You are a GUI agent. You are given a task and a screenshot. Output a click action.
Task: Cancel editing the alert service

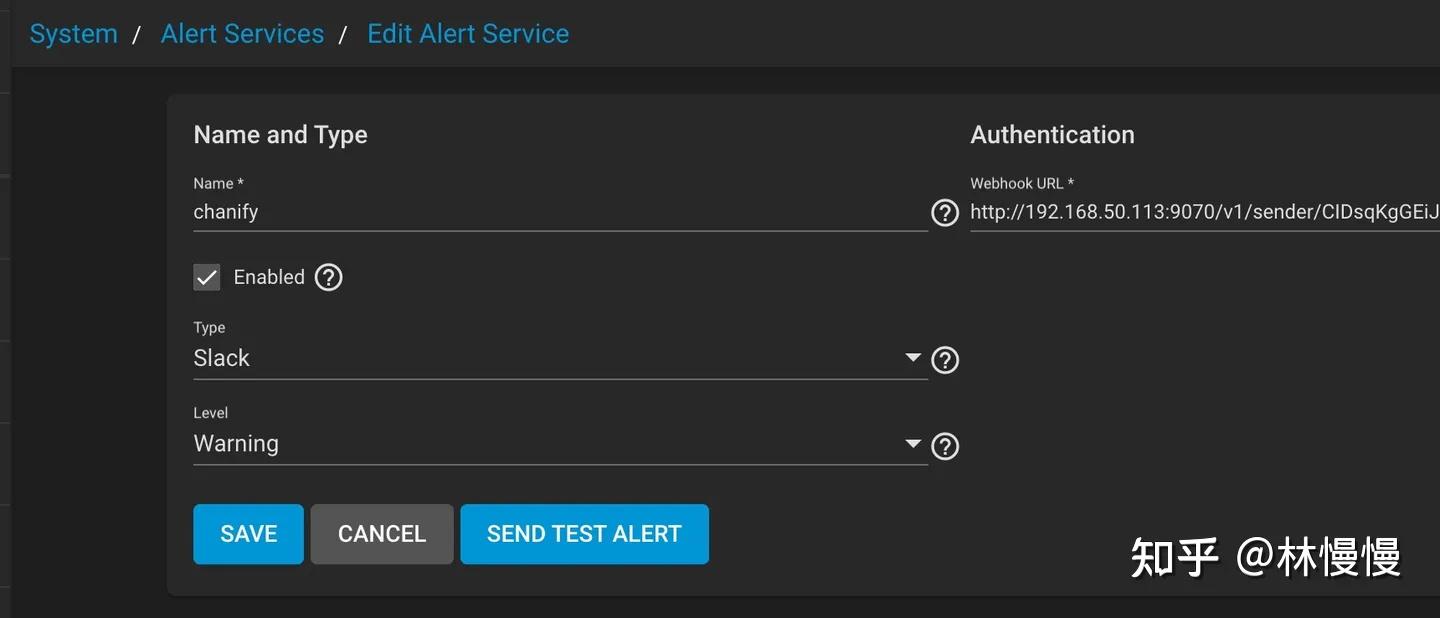coord(382,534)
